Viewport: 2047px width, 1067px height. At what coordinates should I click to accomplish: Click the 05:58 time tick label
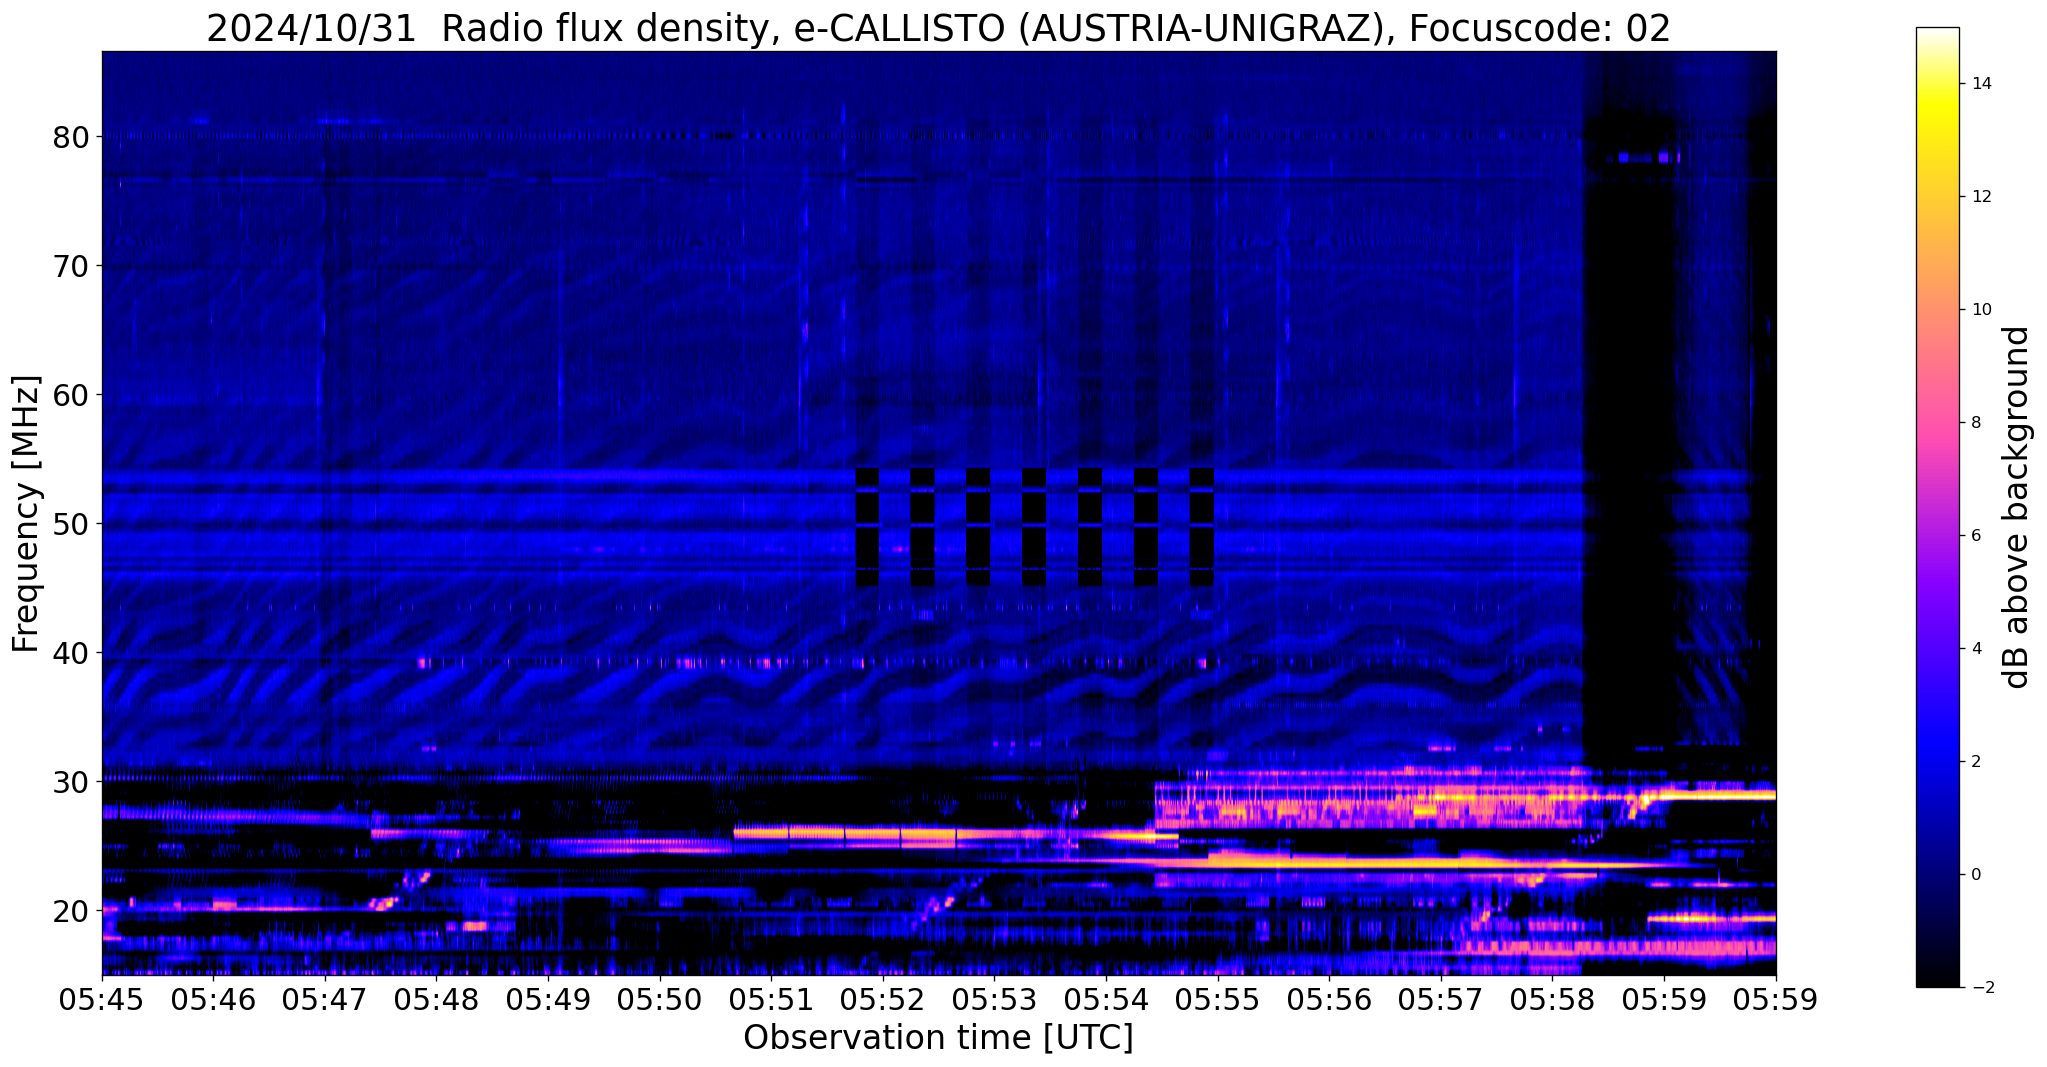pyautogui.click(x=1553, y=998)
